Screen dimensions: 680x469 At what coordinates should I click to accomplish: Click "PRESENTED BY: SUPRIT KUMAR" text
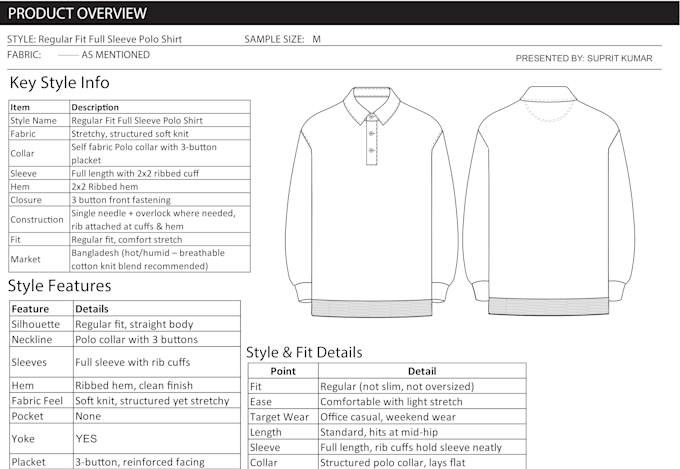(x=584, y=58)
